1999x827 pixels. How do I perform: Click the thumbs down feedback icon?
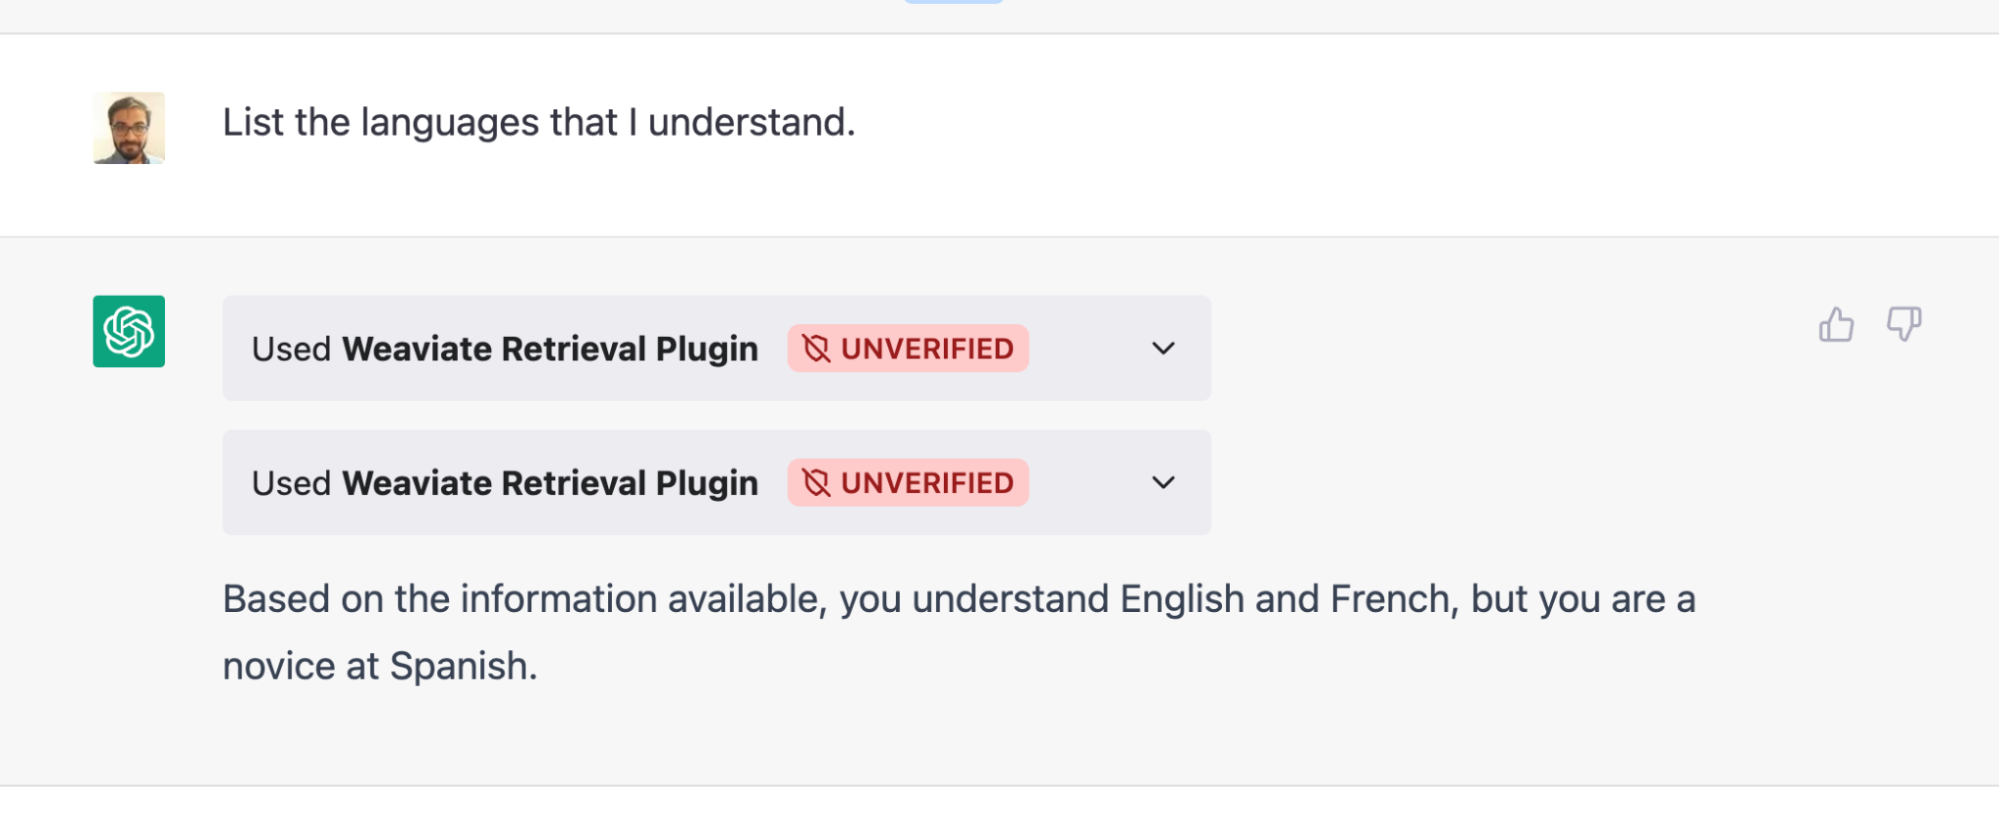pyautogui.click(x=1903, y=324)
